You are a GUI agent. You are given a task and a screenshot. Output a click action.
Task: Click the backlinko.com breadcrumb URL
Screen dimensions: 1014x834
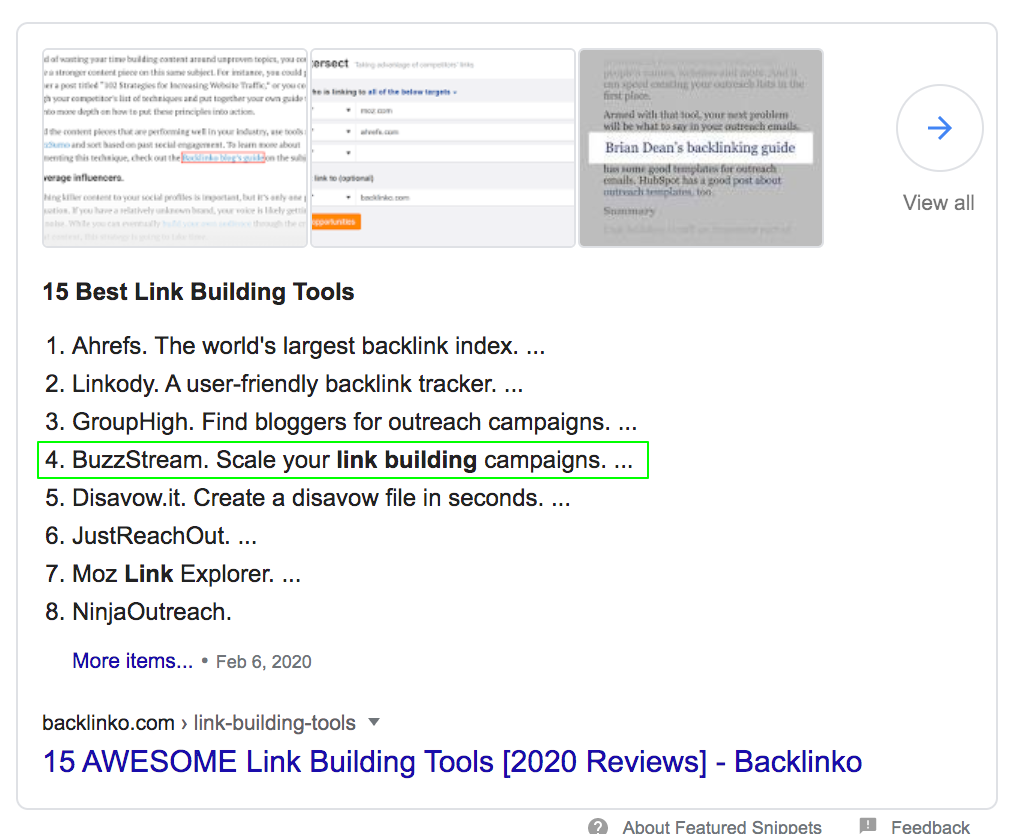(109, 722)
